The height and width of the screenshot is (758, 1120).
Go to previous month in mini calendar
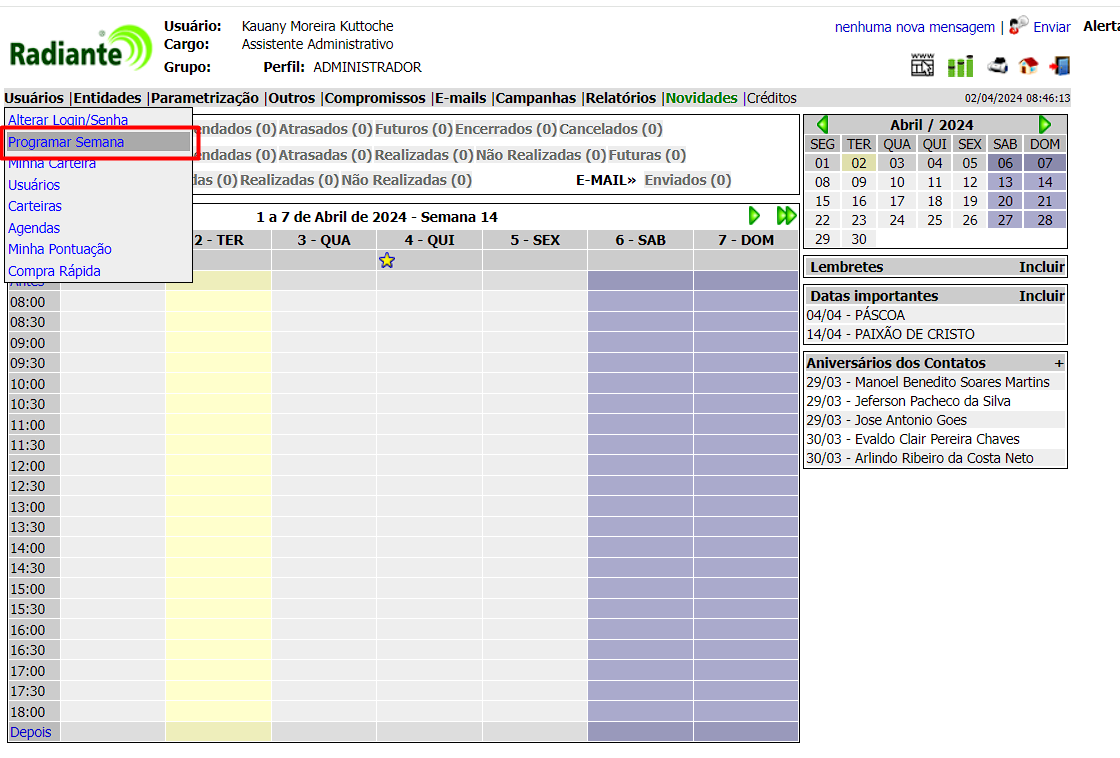tap(822, 125)
